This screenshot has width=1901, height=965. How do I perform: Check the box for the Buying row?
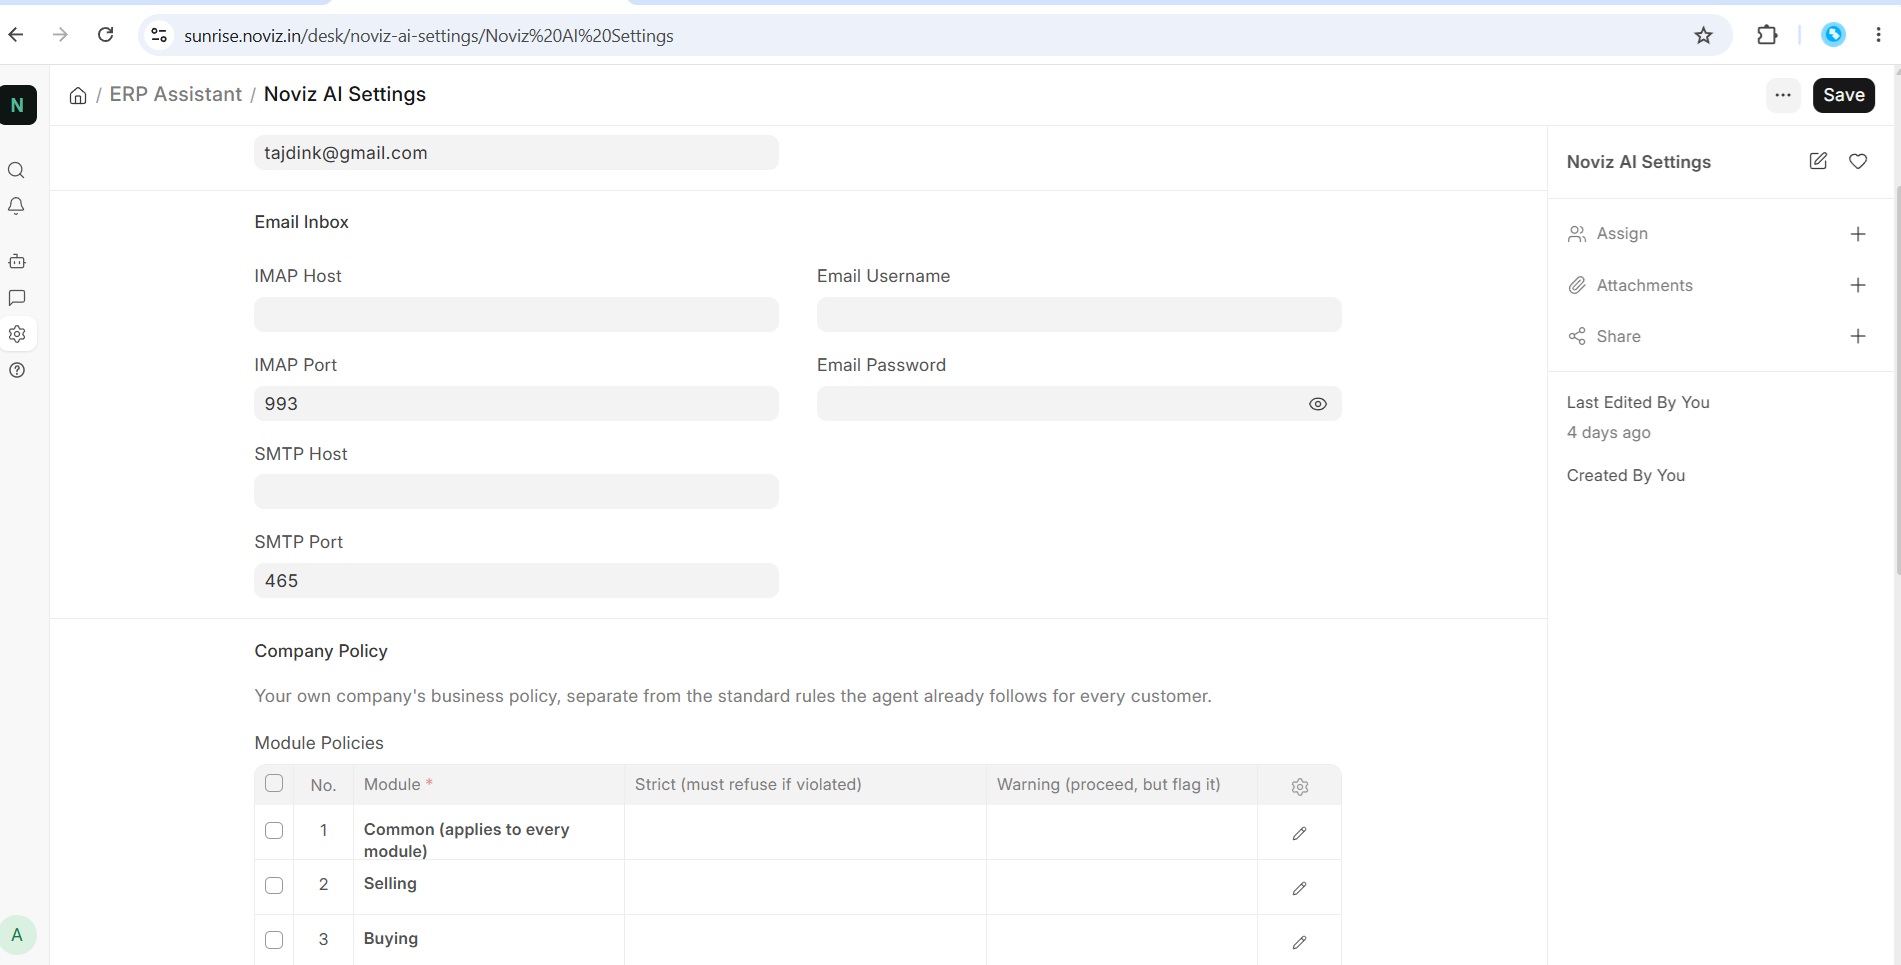(274, 940)
